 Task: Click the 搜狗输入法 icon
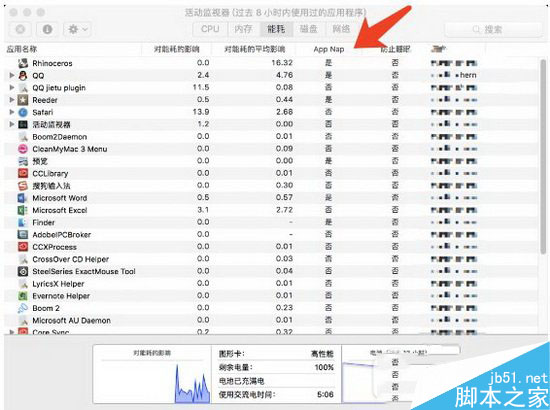coord(23,186)
